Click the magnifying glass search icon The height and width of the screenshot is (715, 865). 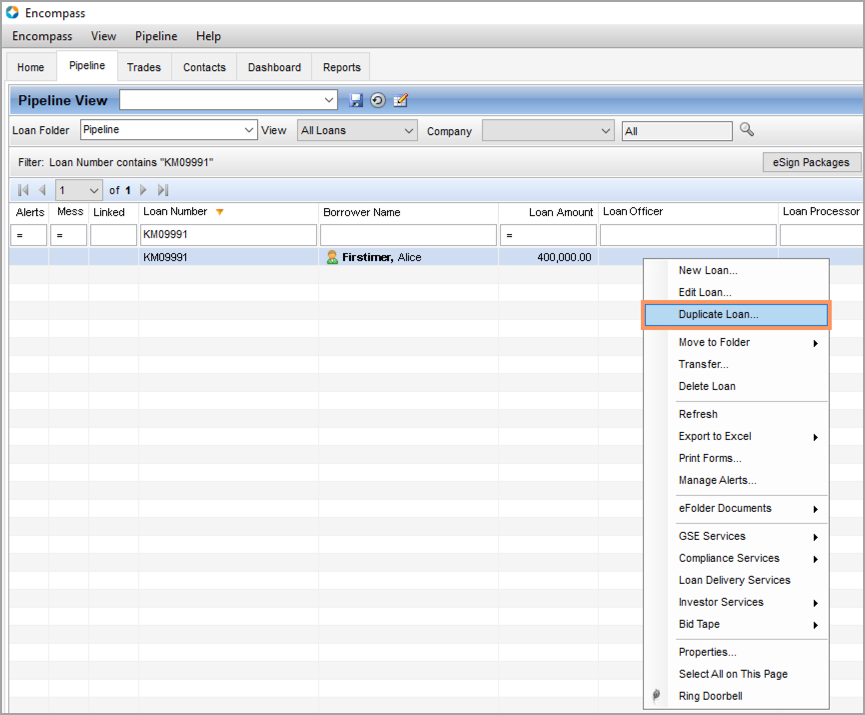(x=747, y=130)
